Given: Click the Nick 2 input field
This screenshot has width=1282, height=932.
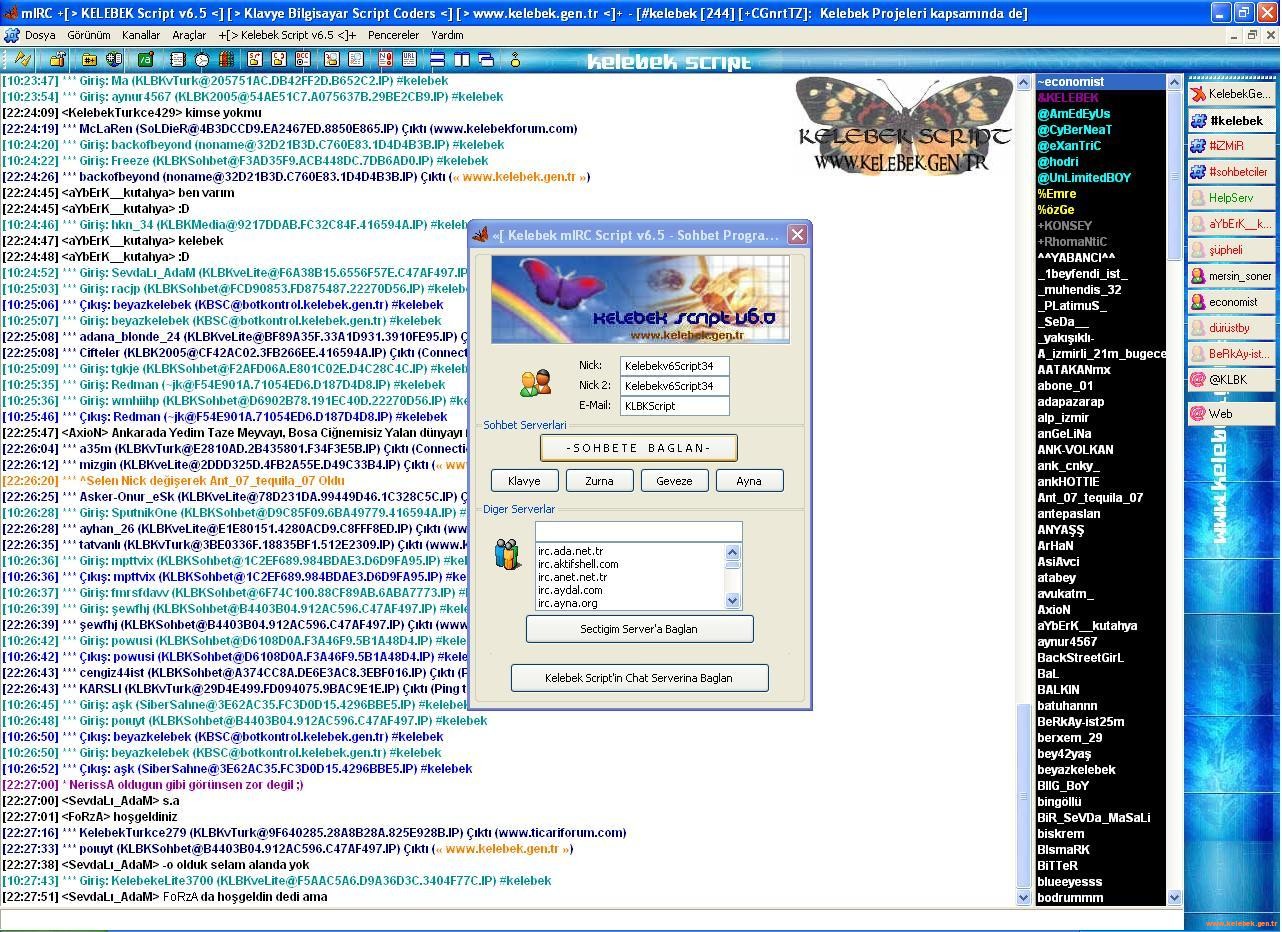Looking at the screenshot, I should [x=675, y=386].
